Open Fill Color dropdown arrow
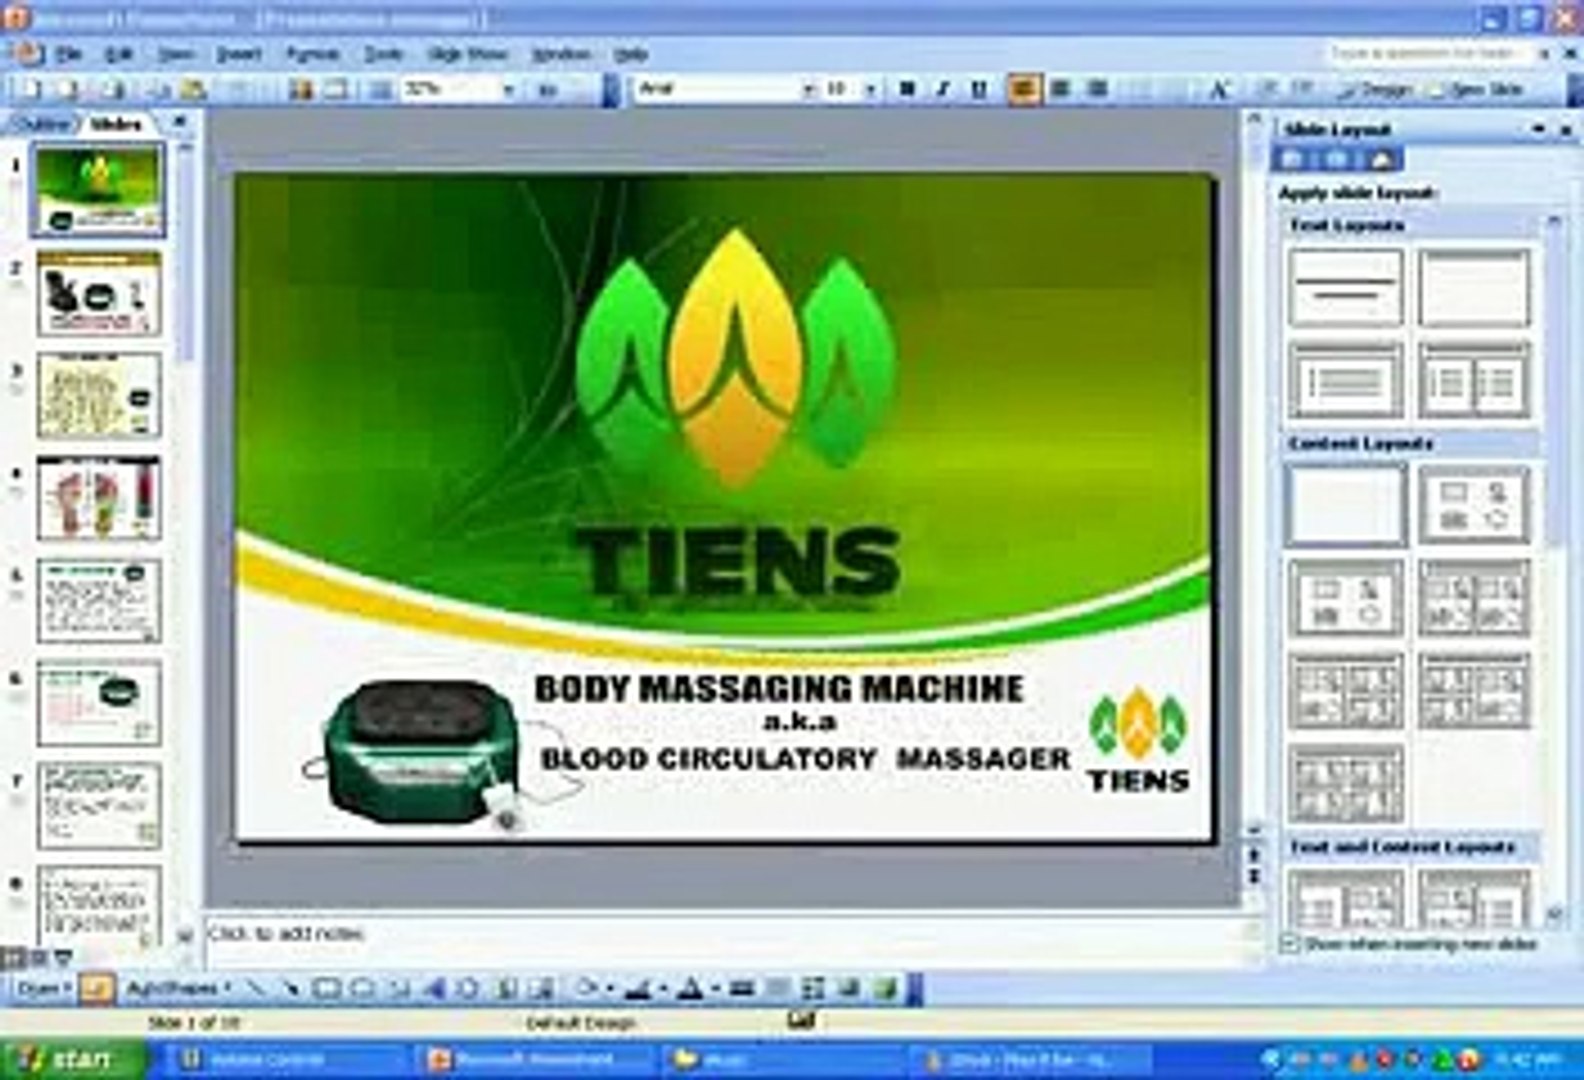This screenshot has width=1584, height=1080. point(610,989)
